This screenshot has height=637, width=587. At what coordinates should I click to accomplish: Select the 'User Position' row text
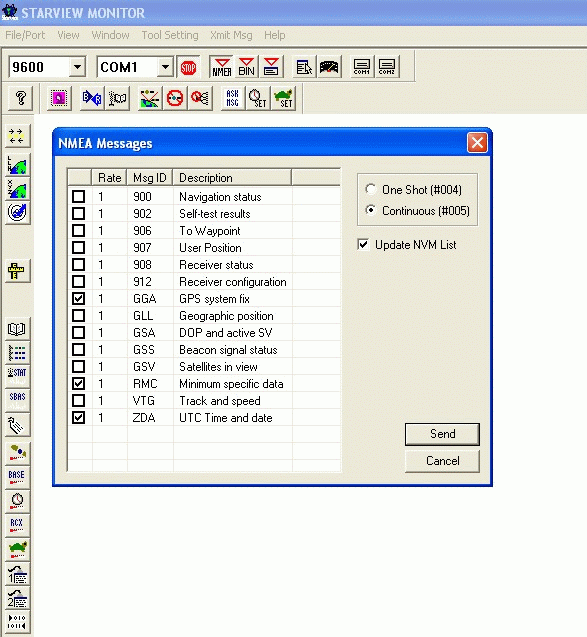pos(210,248)
